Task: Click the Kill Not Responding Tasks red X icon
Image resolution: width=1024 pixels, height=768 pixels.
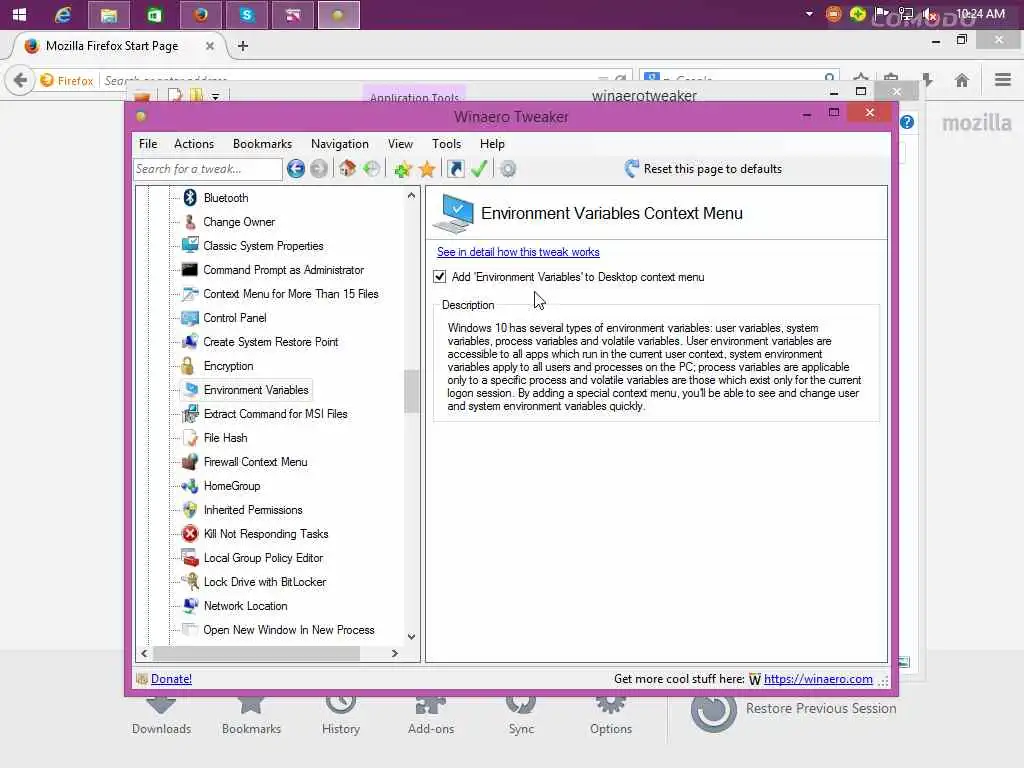Action: coord(190,534)
